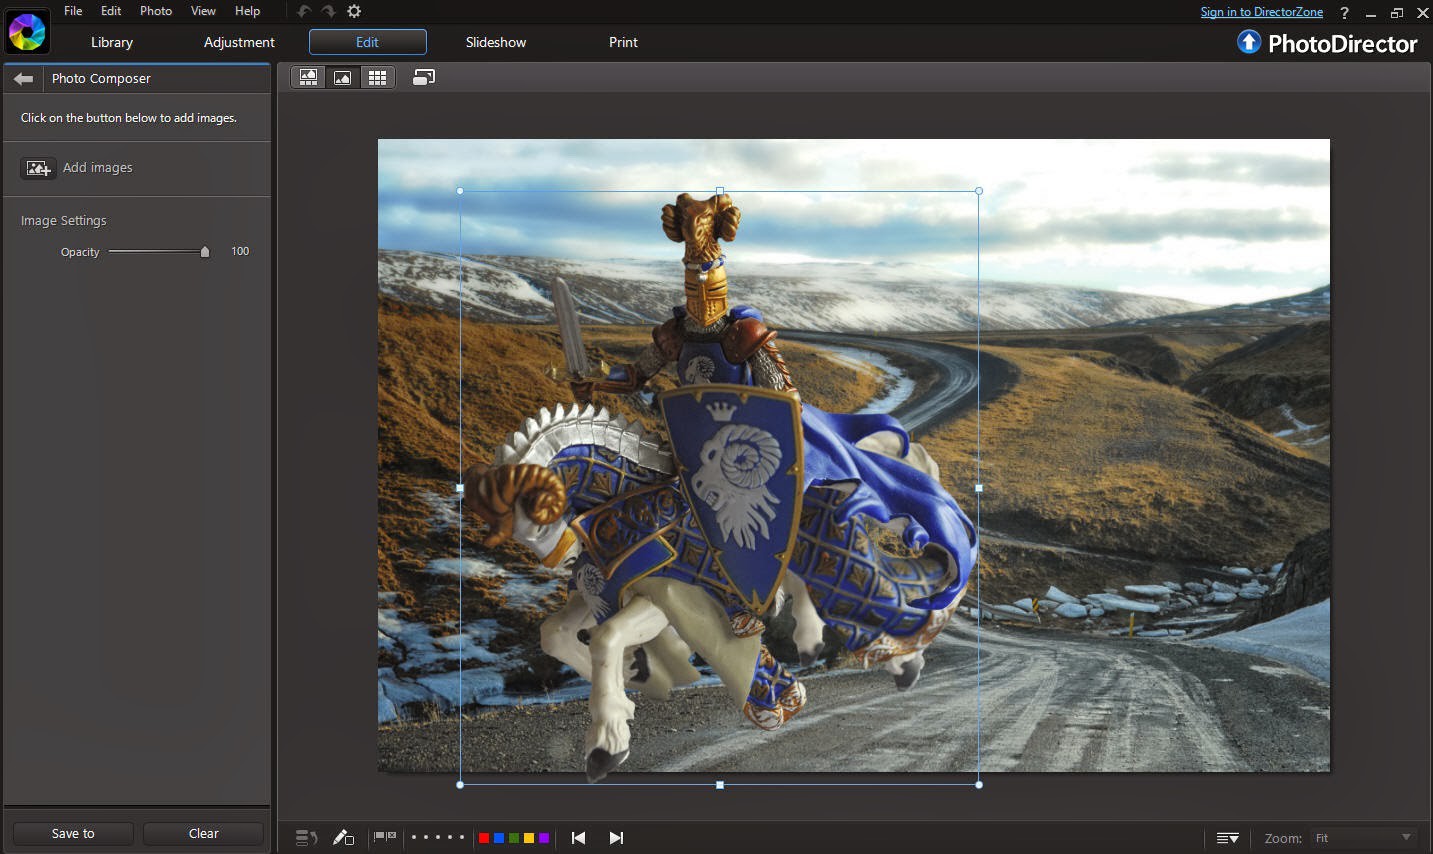Switch to the Adjustment tab

click(x=239, y=42)
